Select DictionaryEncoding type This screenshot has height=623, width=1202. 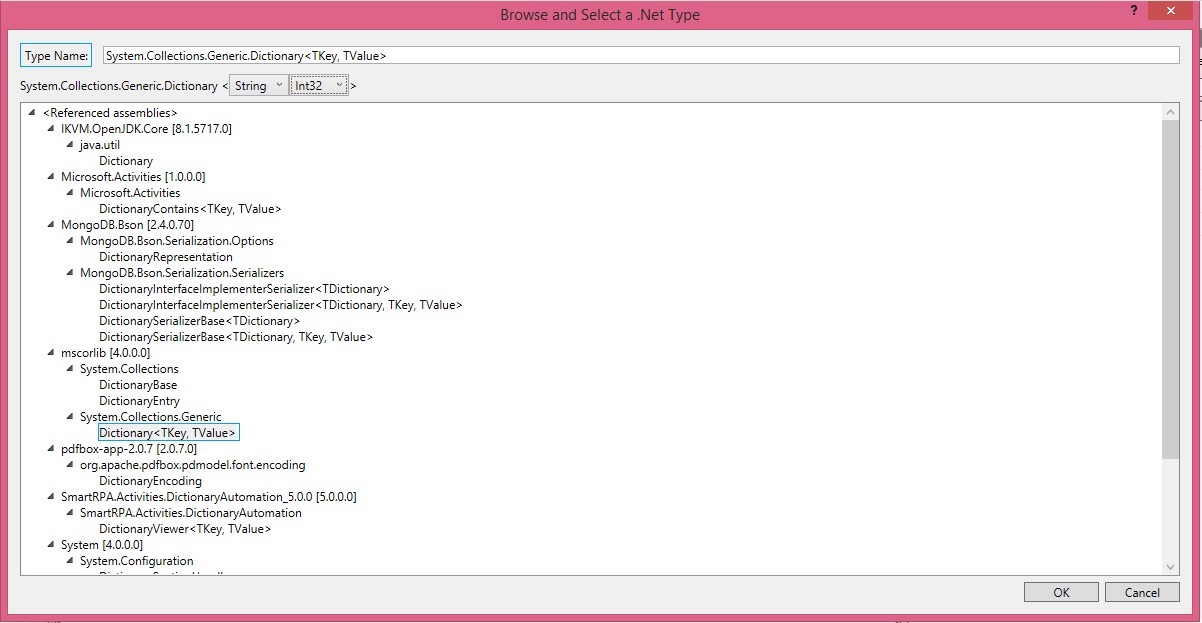click(x=150, y=481)
